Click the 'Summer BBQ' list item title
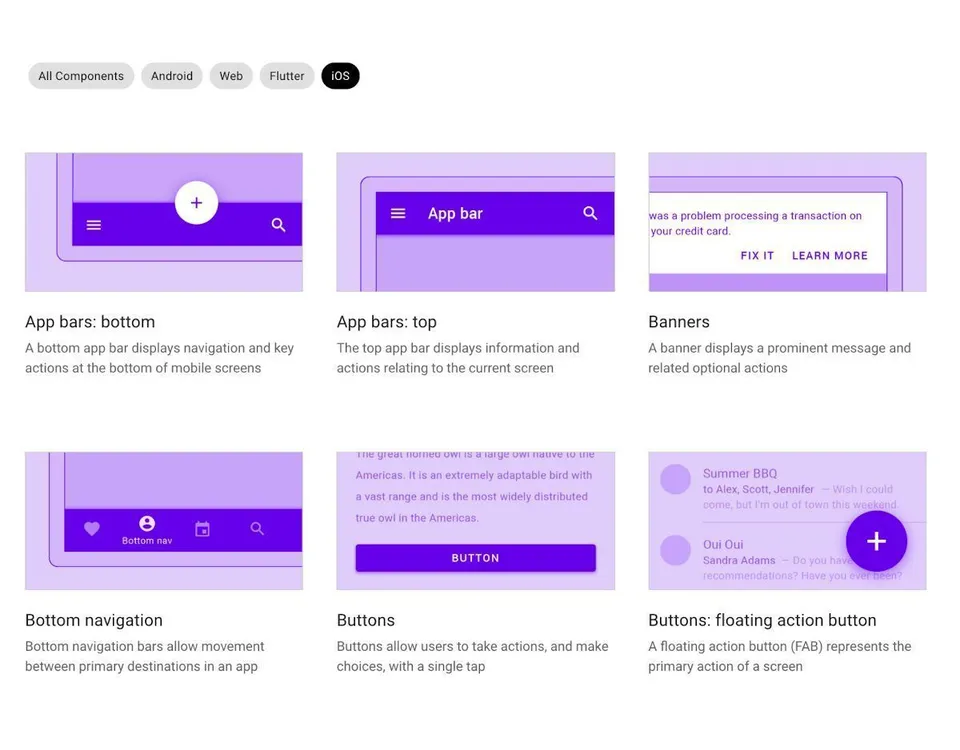960x750 pixels. pos(740,473)
